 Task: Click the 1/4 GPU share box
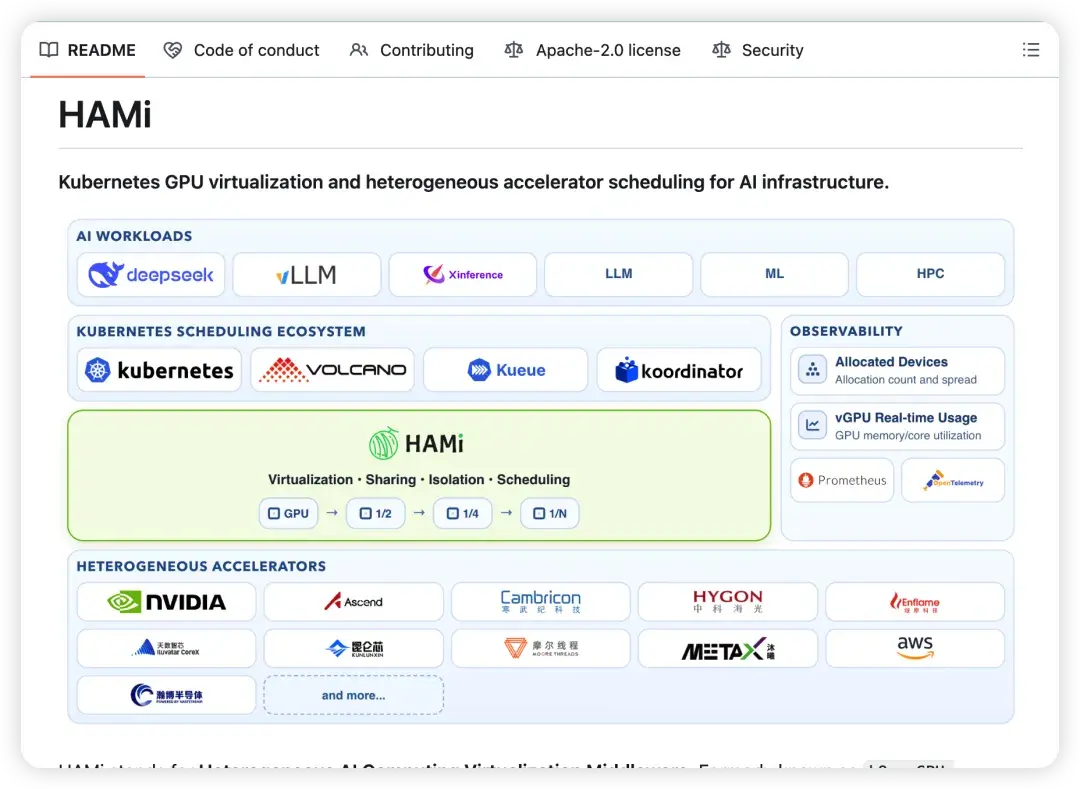coord(463,514)
